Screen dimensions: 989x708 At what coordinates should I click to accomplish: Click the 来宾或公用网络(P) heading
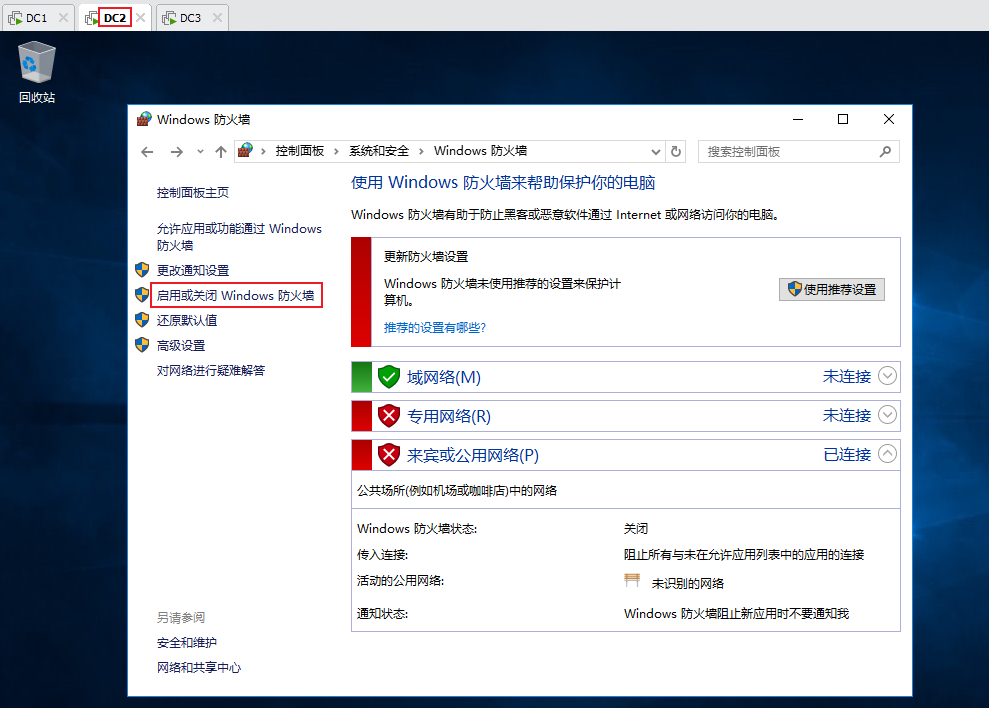472,456
